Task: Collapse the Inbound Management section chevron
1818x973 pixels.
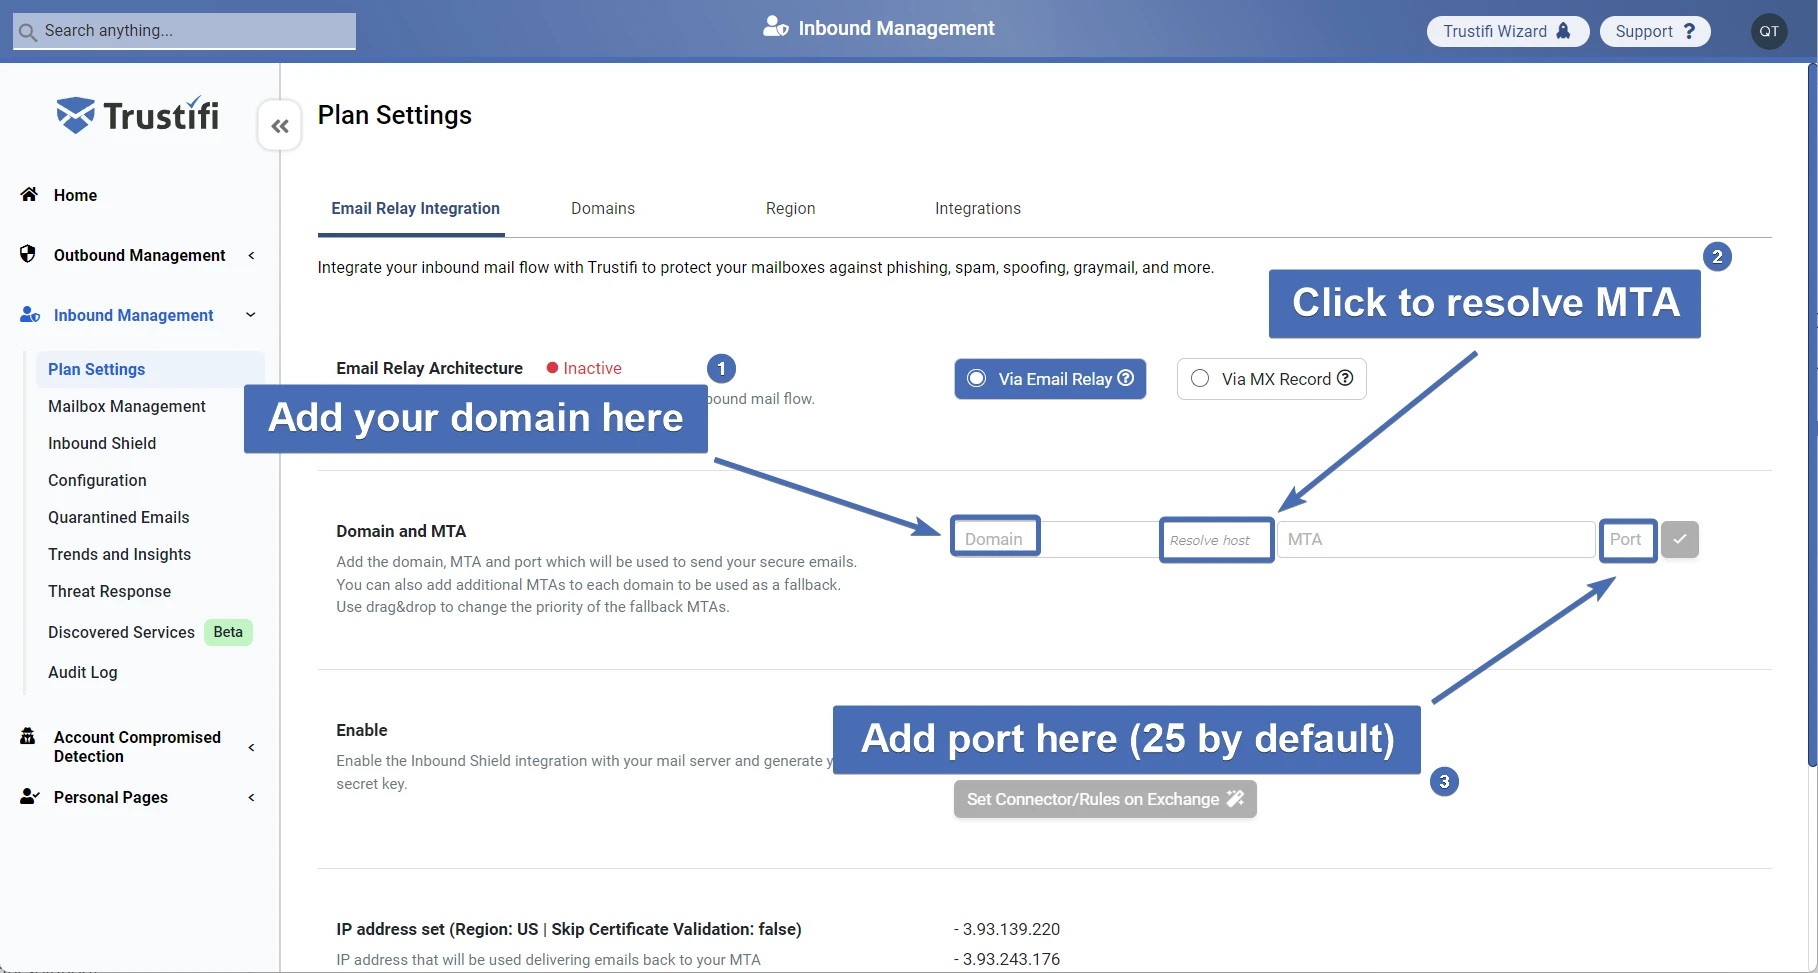Action: click(x=251, y=315)
